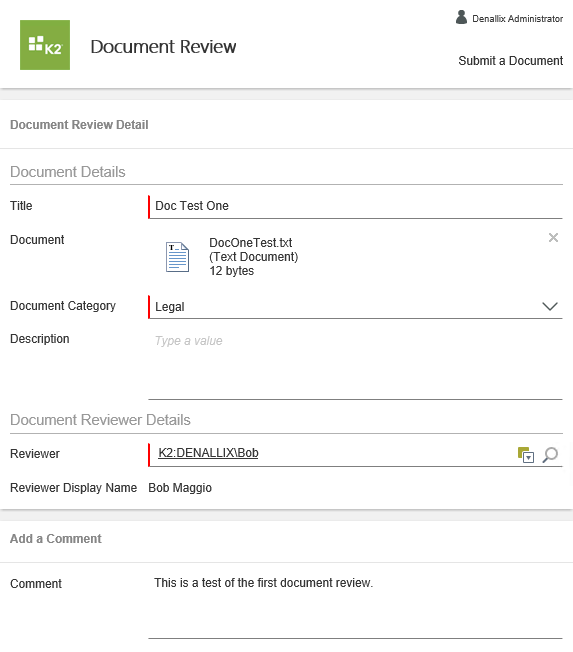This screenshot has width=573, height=652.
Task: Open the DocOneTest.txt file icon
Action: coord(178,257)
